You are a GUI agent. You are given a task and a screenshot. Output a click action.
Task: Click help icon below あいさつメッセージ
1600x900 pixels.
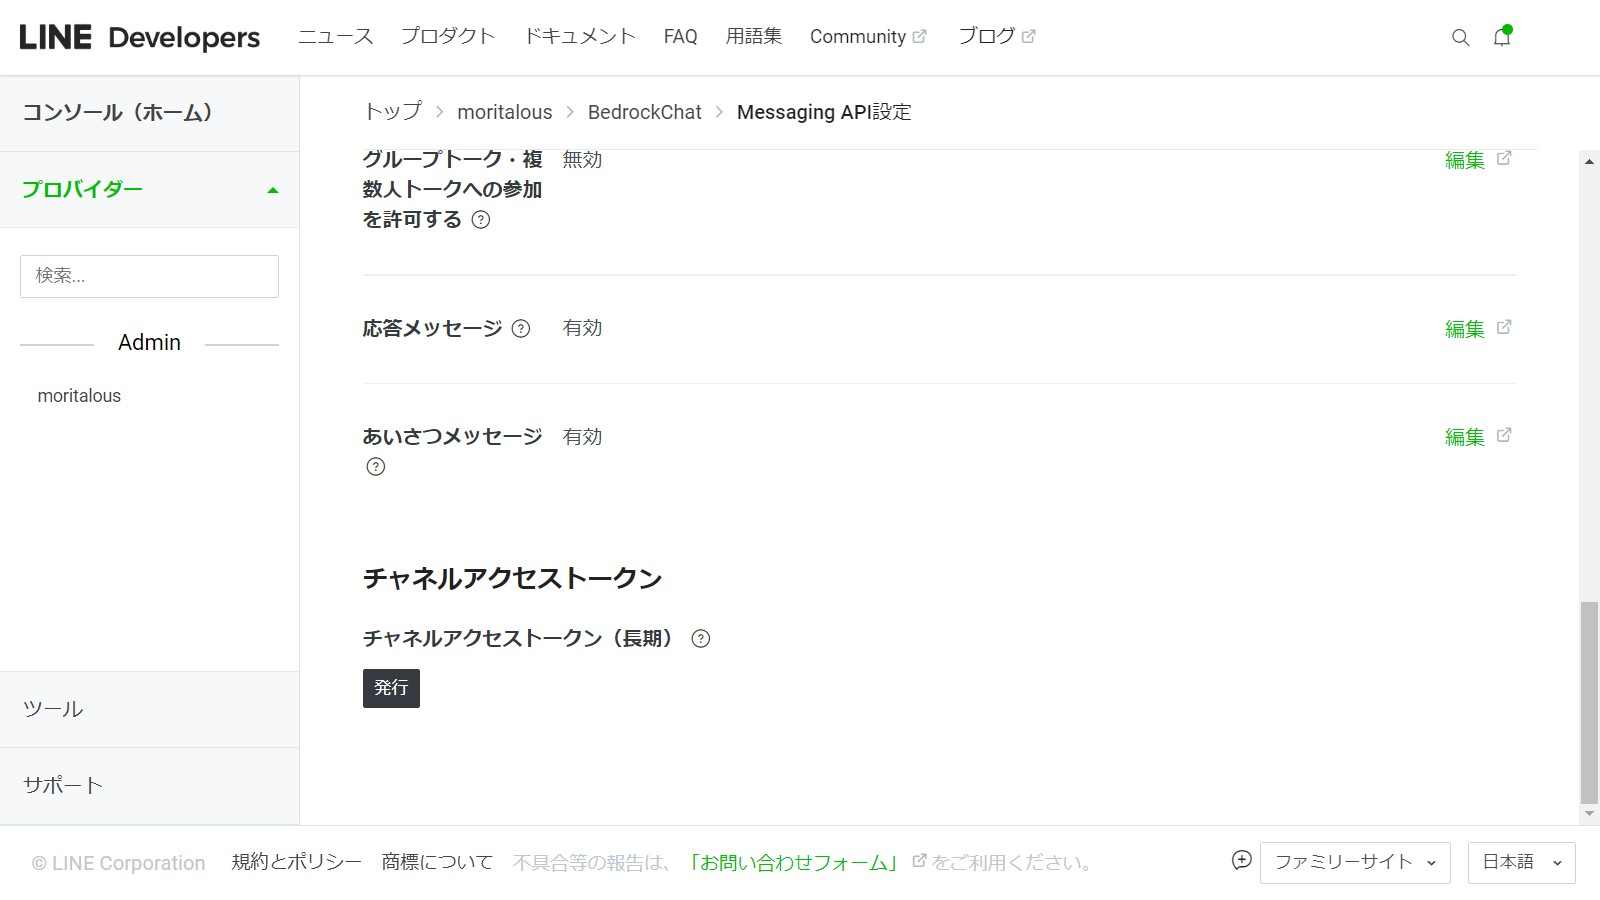(376, 467)
